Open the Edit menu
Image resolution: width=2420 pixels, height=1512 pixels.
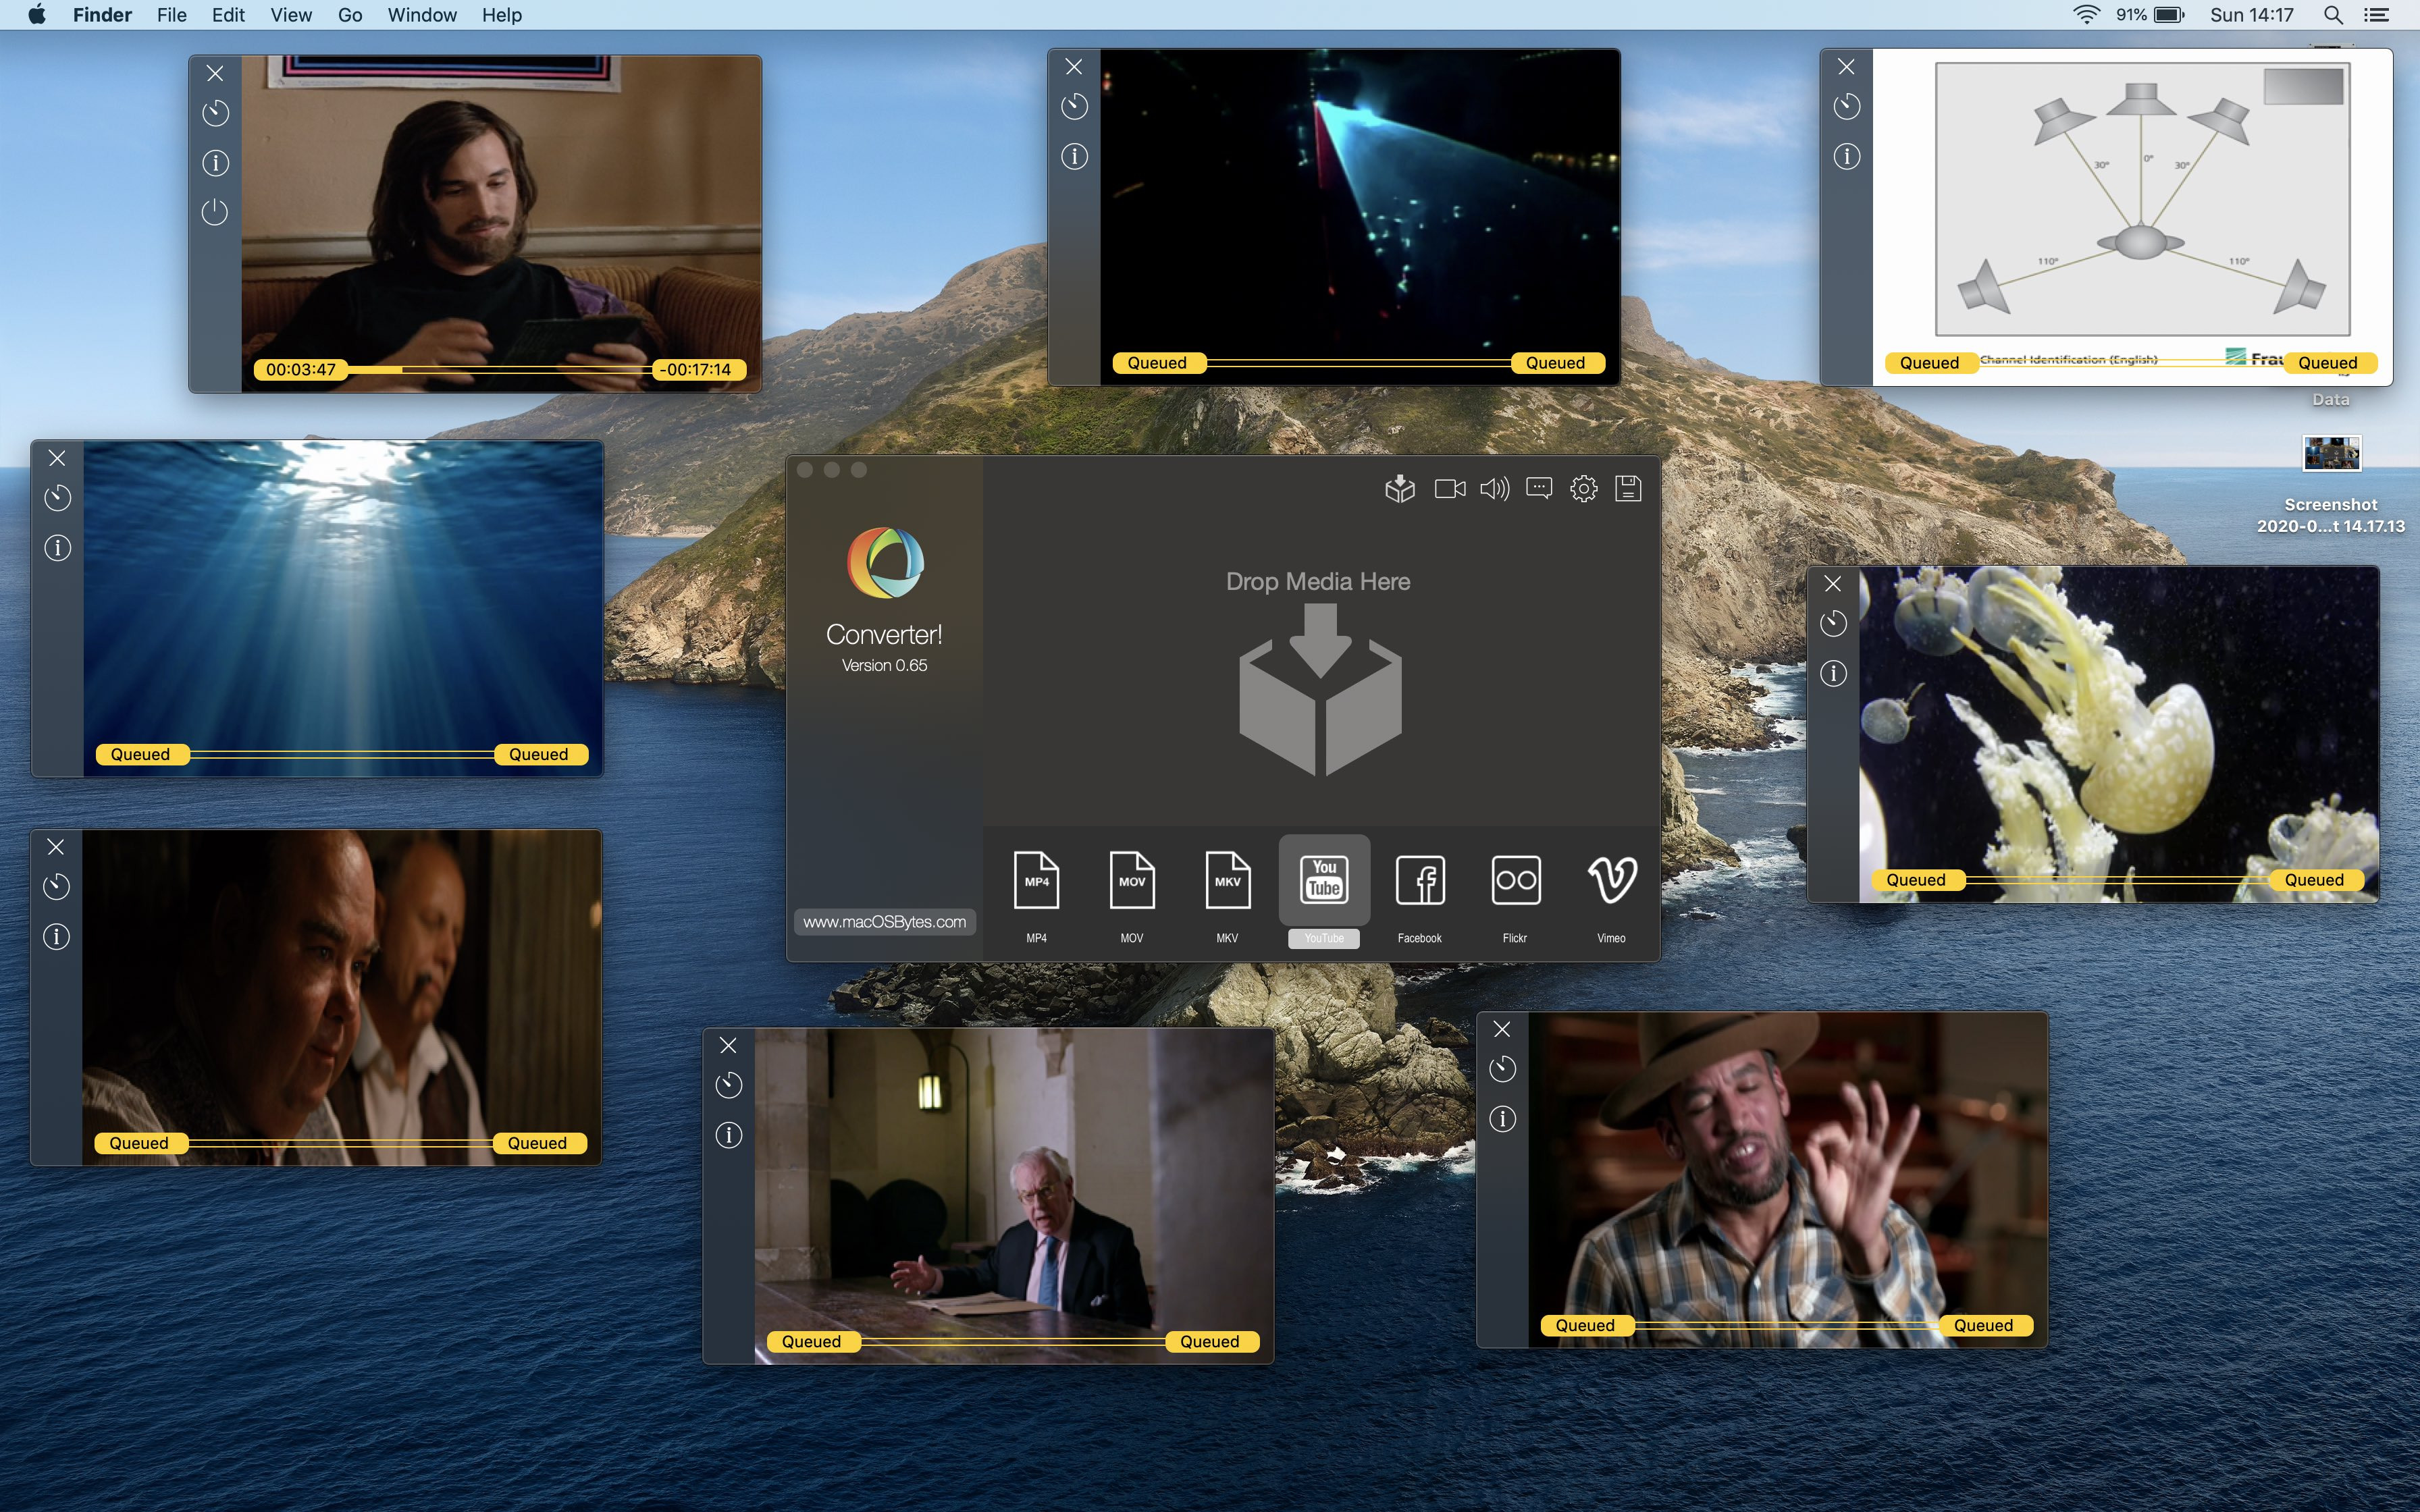coord(228,15)
